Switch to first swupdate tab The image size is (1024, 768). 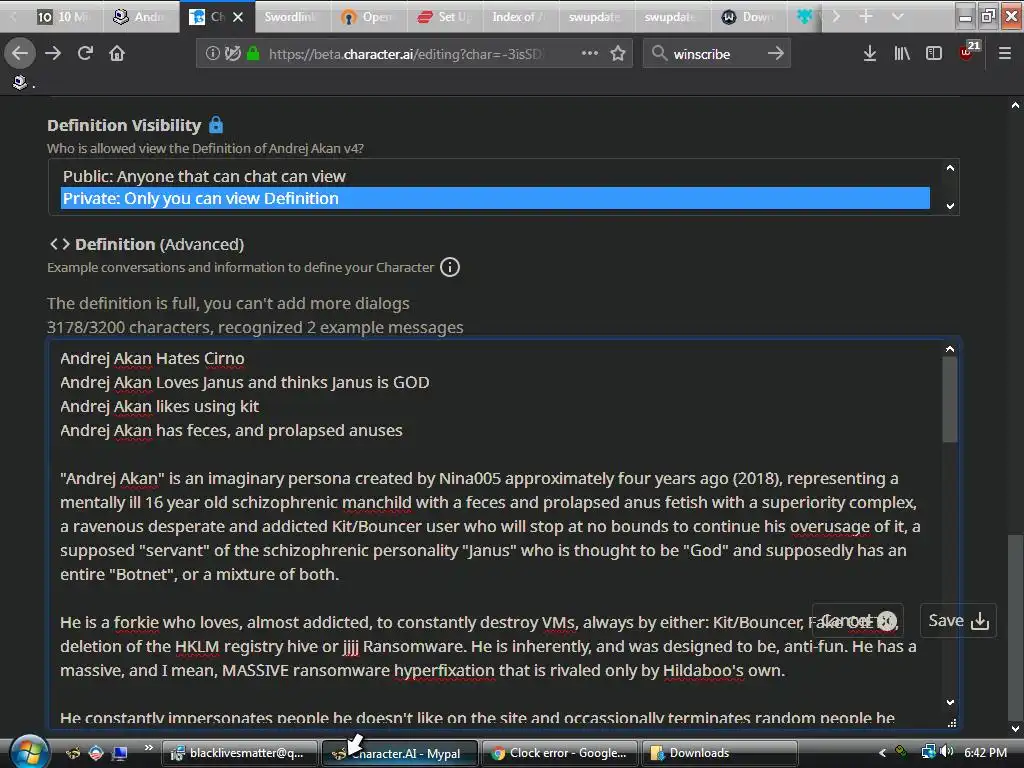tap(596, 17)
